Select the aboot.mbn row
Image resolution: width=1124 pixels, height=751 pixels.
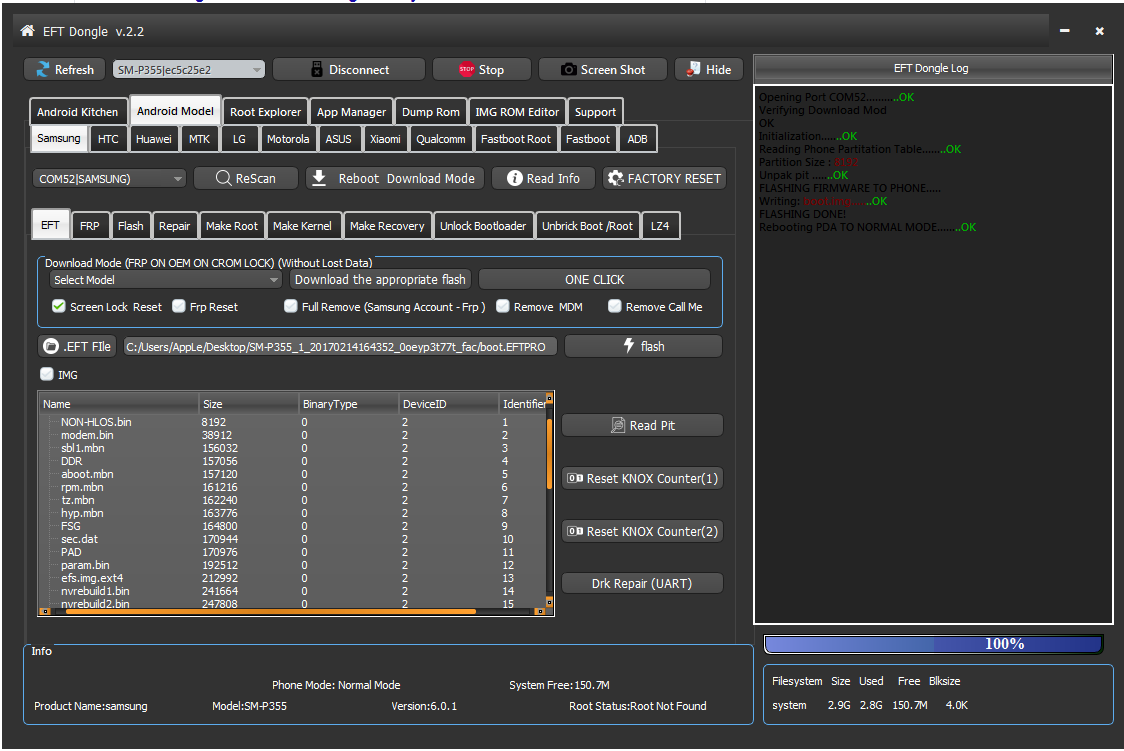pos(292,474)
